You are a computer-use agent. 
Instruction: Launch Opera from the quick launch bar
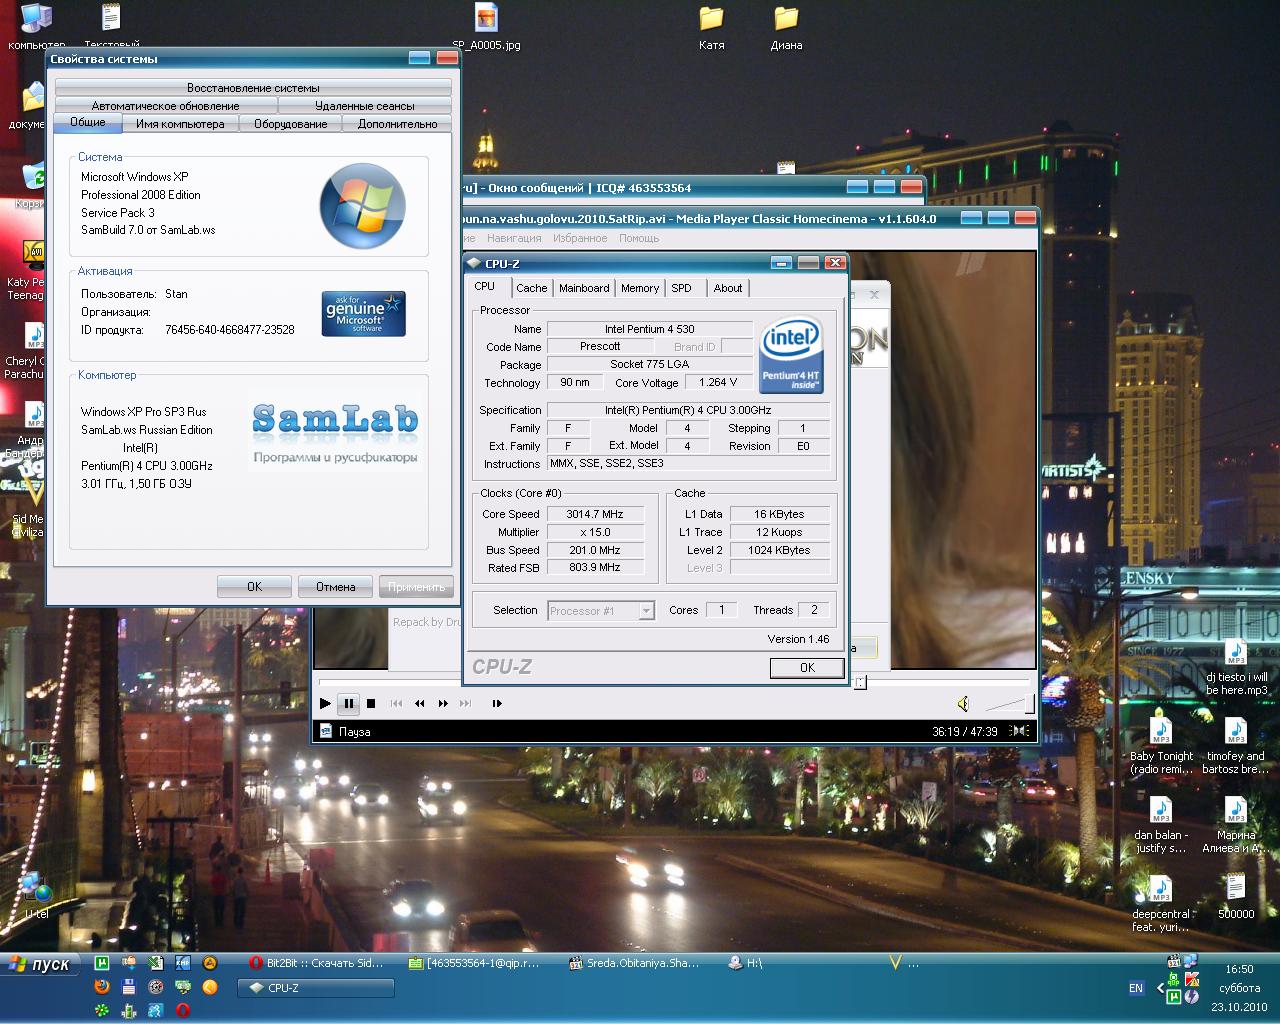coord(183,1011)
